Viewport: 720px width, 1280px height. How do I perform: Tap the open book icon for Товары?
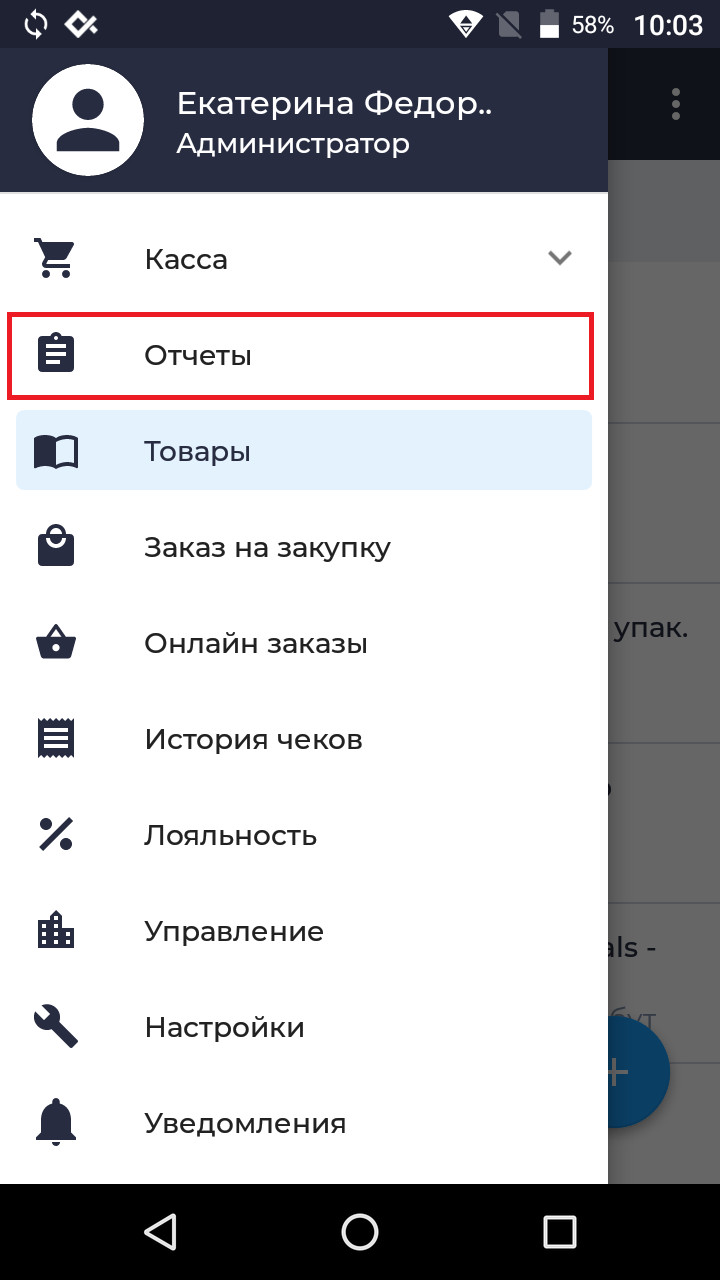coord(56,451)
